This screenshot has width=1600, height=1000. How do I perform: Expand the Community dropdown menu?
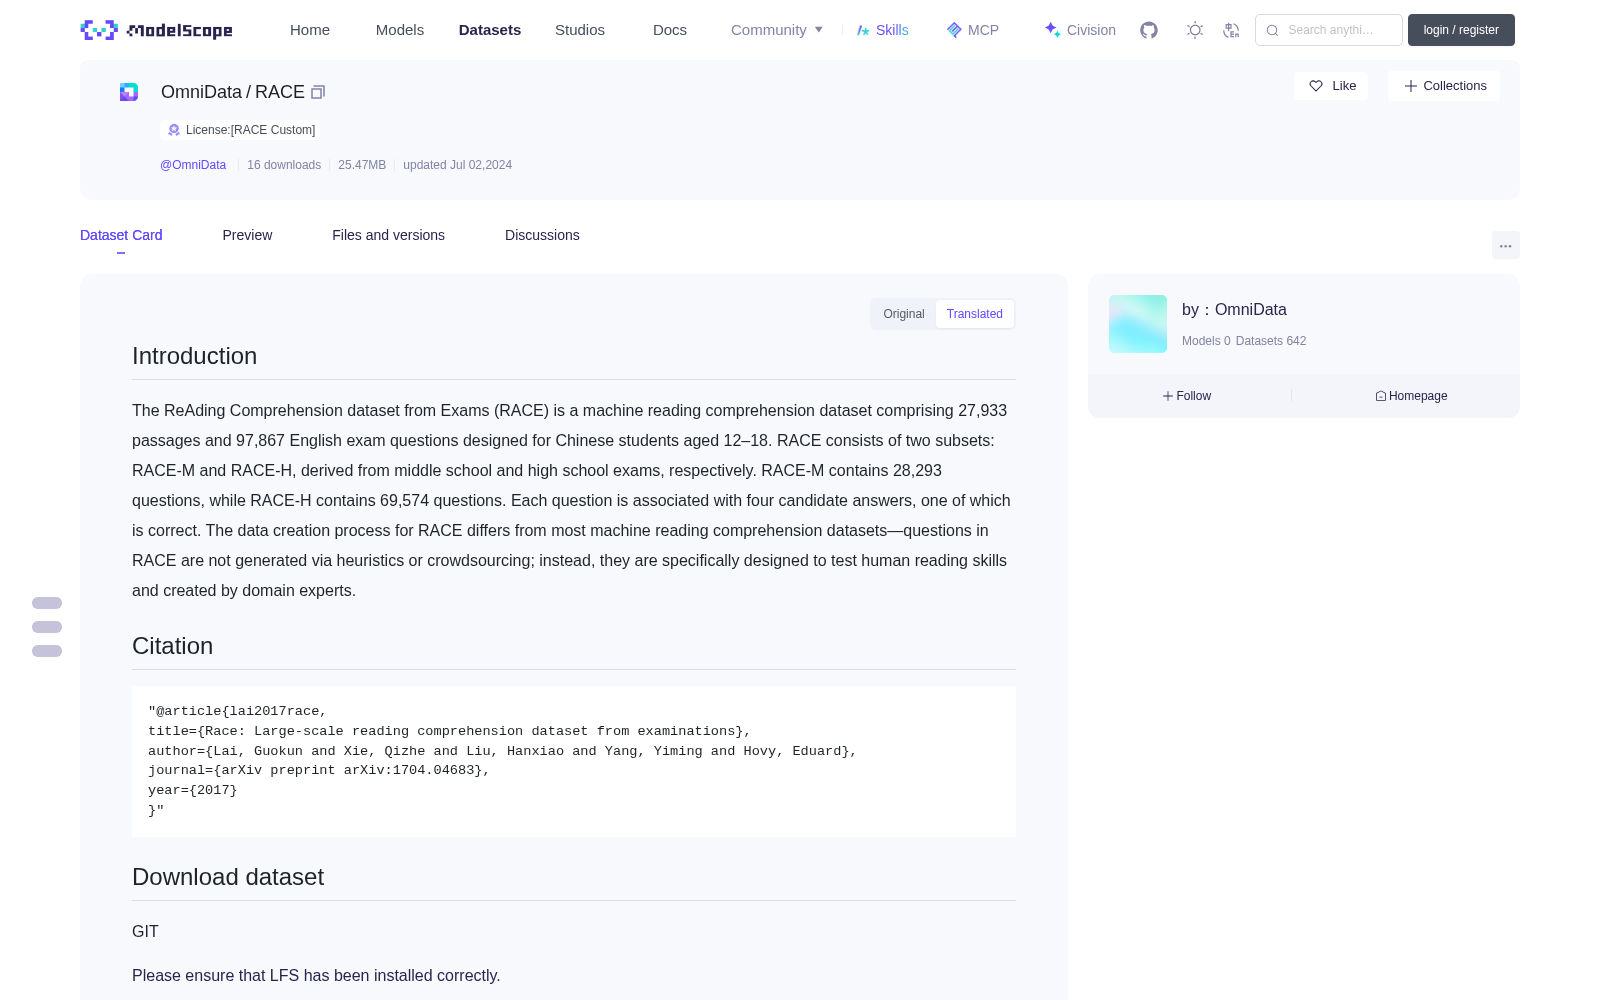click(777, 30)
